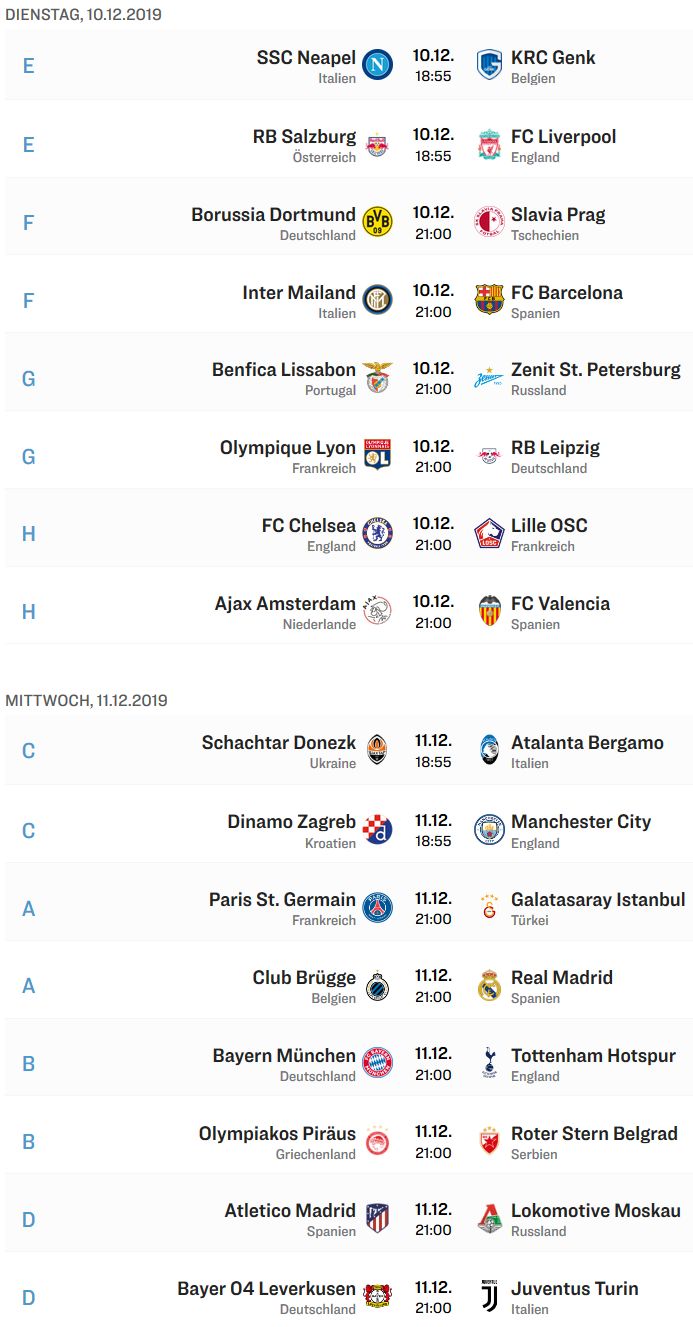Screen dimensions: 693x1327
Task: Click the Bayern München crest
Action: coord(377,1063)
